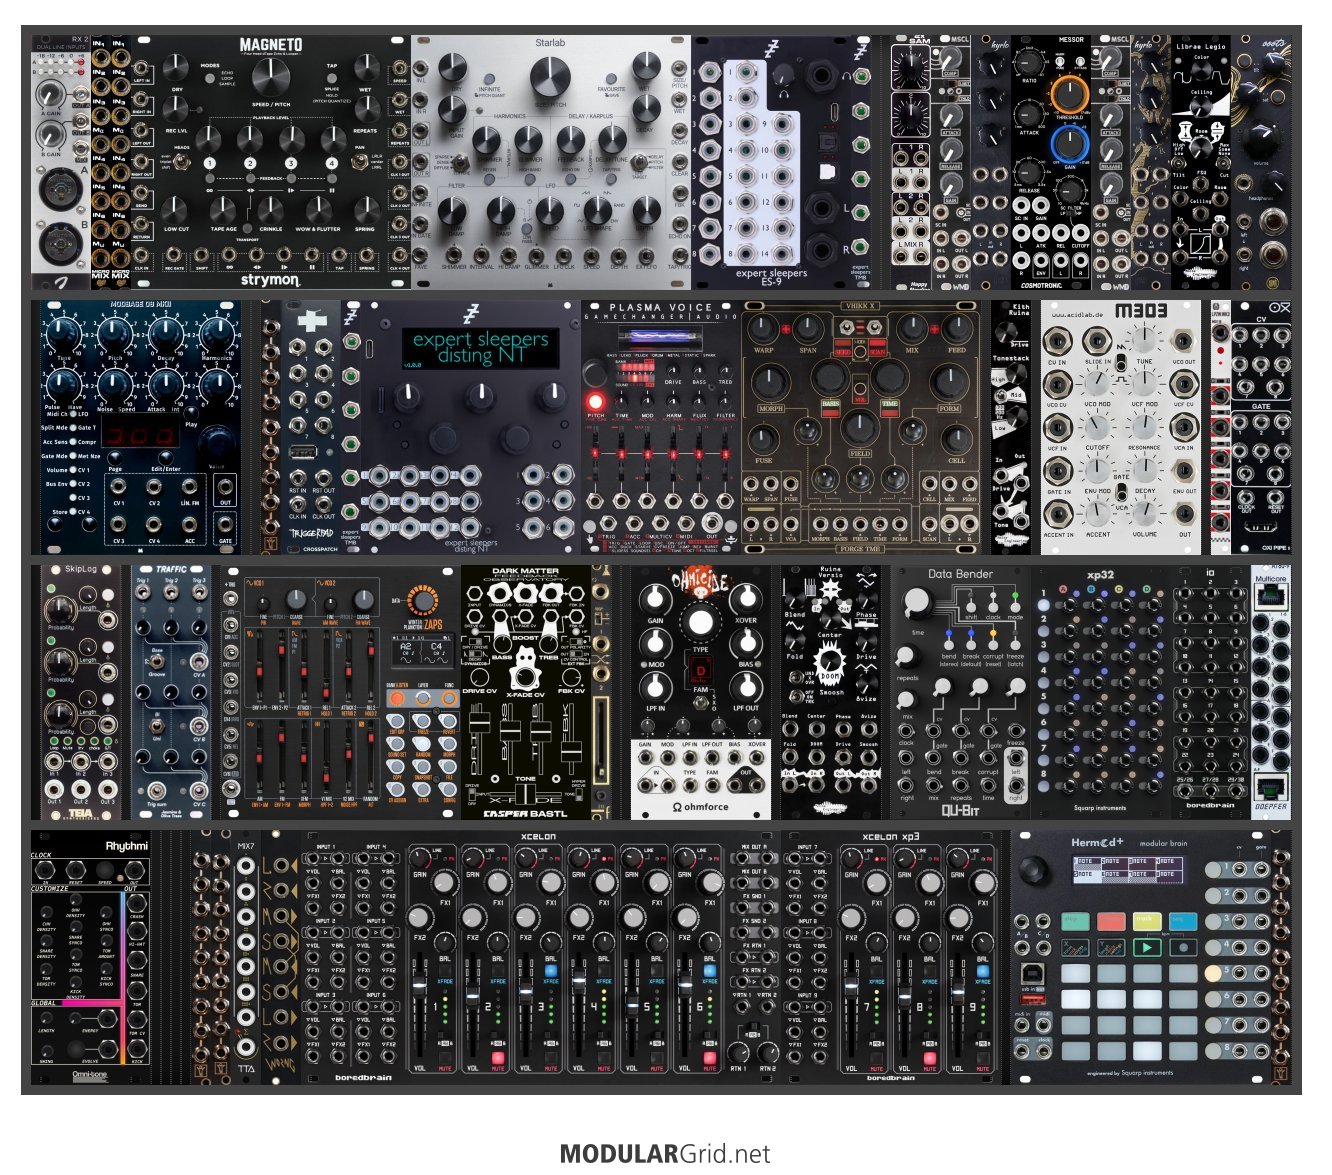The width and height of the screenshot is (1332, 1175).
Task: Toggle MUTE on xcelon channel 6
Action: pos(709,1057)
